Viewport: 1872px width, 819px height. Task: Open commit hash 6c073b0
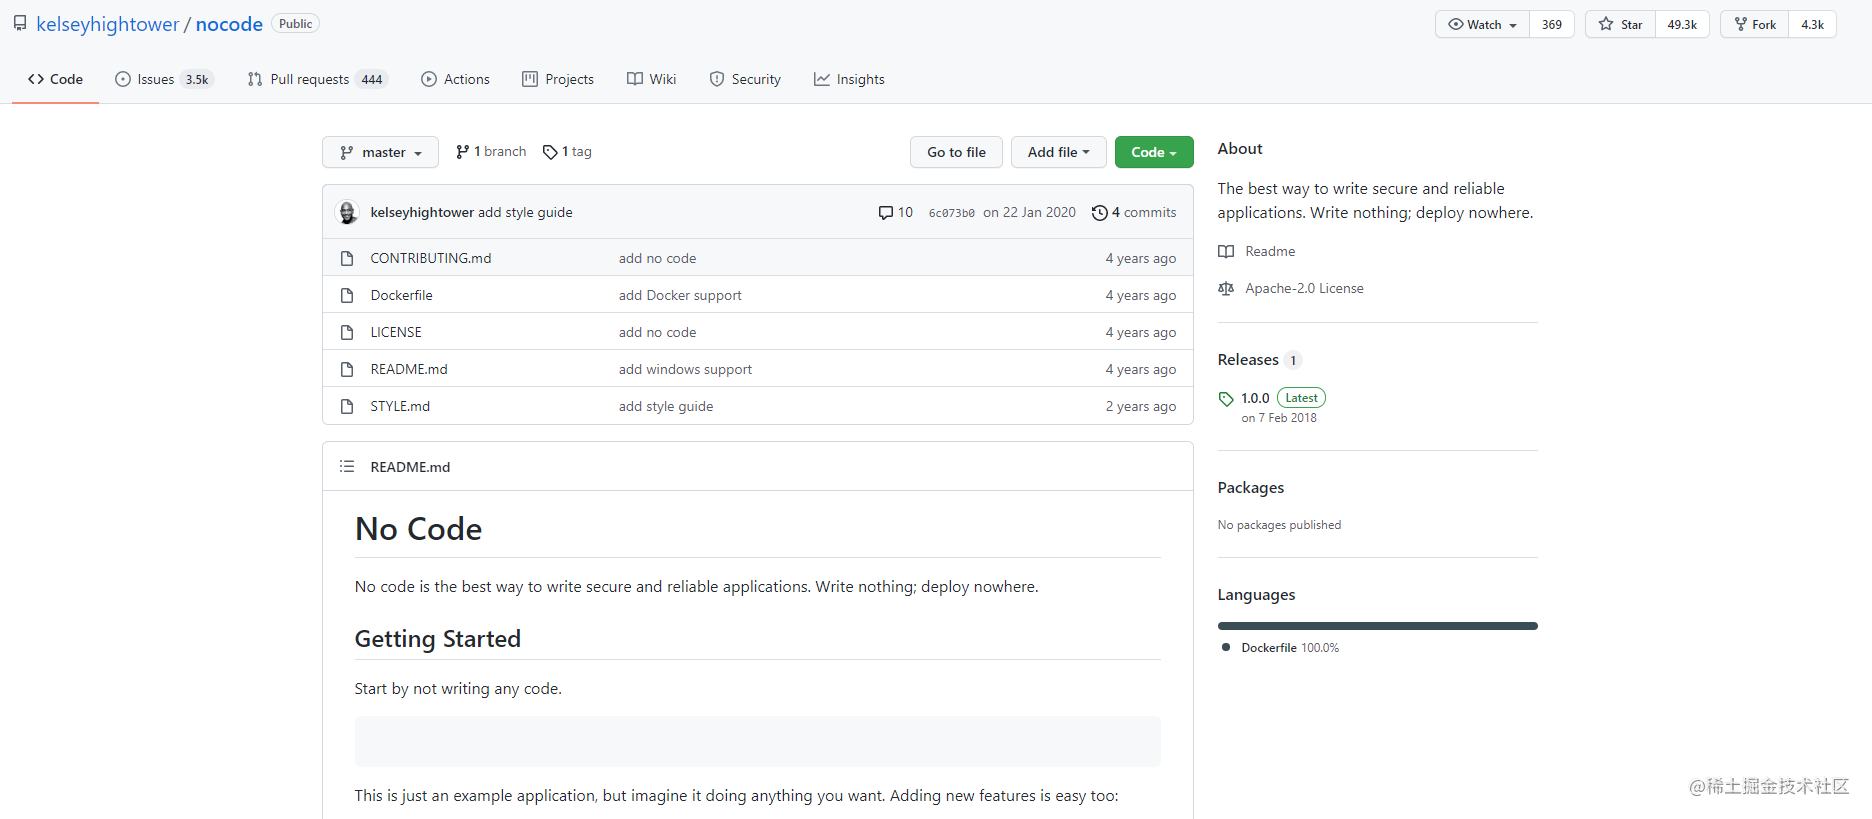pos(952,213)
